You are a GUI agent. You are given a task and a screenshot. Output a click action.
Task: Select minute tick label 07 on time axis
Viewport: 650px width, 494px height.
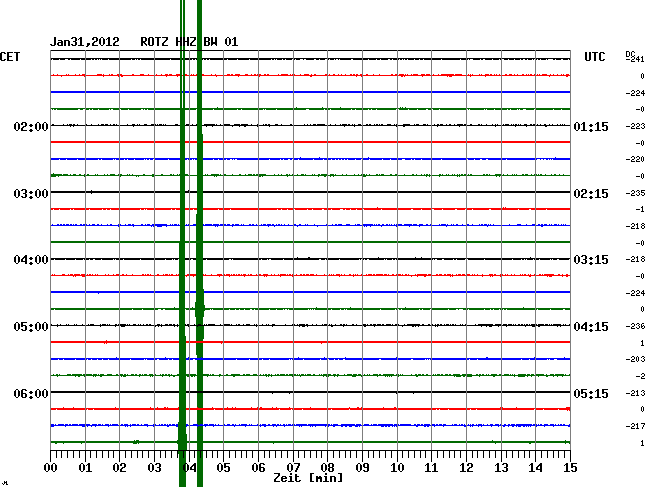(293, 467)
